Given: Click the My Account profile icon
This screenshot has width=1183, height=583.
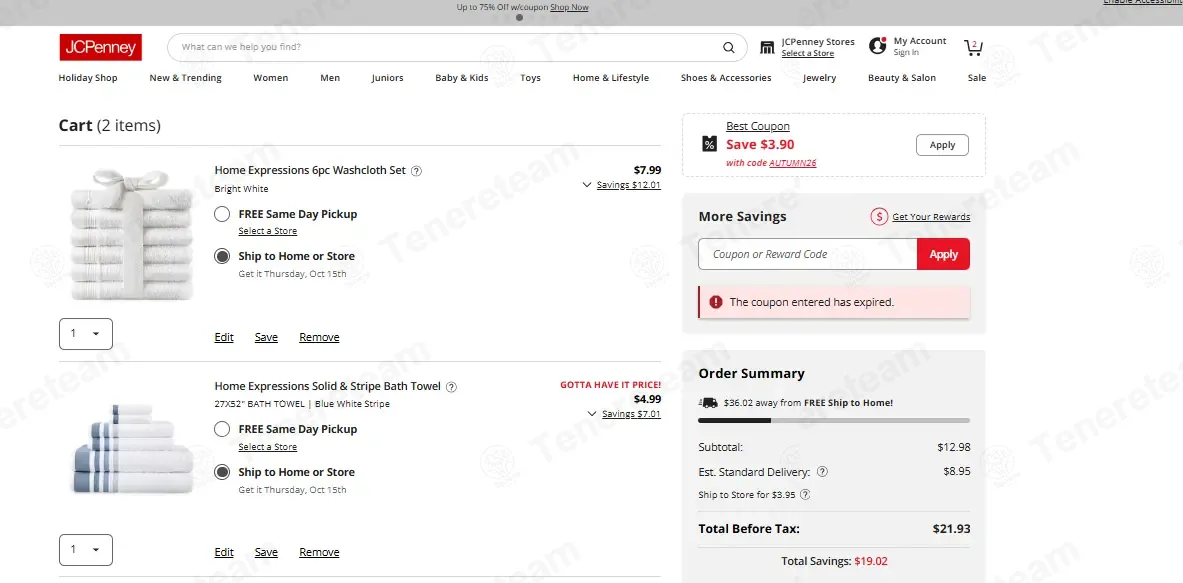Looking at the screenshot, I should (x=877, y=46).
